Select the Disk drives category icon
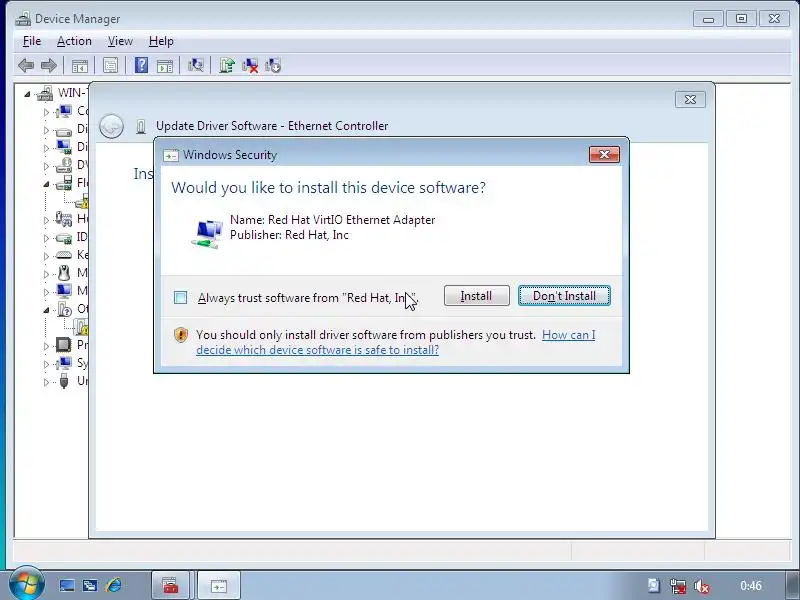This screenshot has width=800, height=600. [64, 130]
